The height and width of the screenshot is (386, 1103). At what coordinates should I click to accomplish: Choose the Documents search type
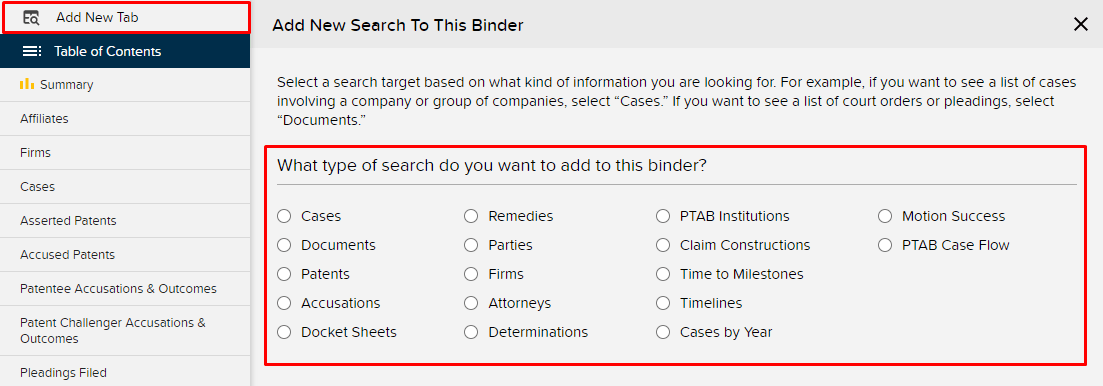click(284, 245)
